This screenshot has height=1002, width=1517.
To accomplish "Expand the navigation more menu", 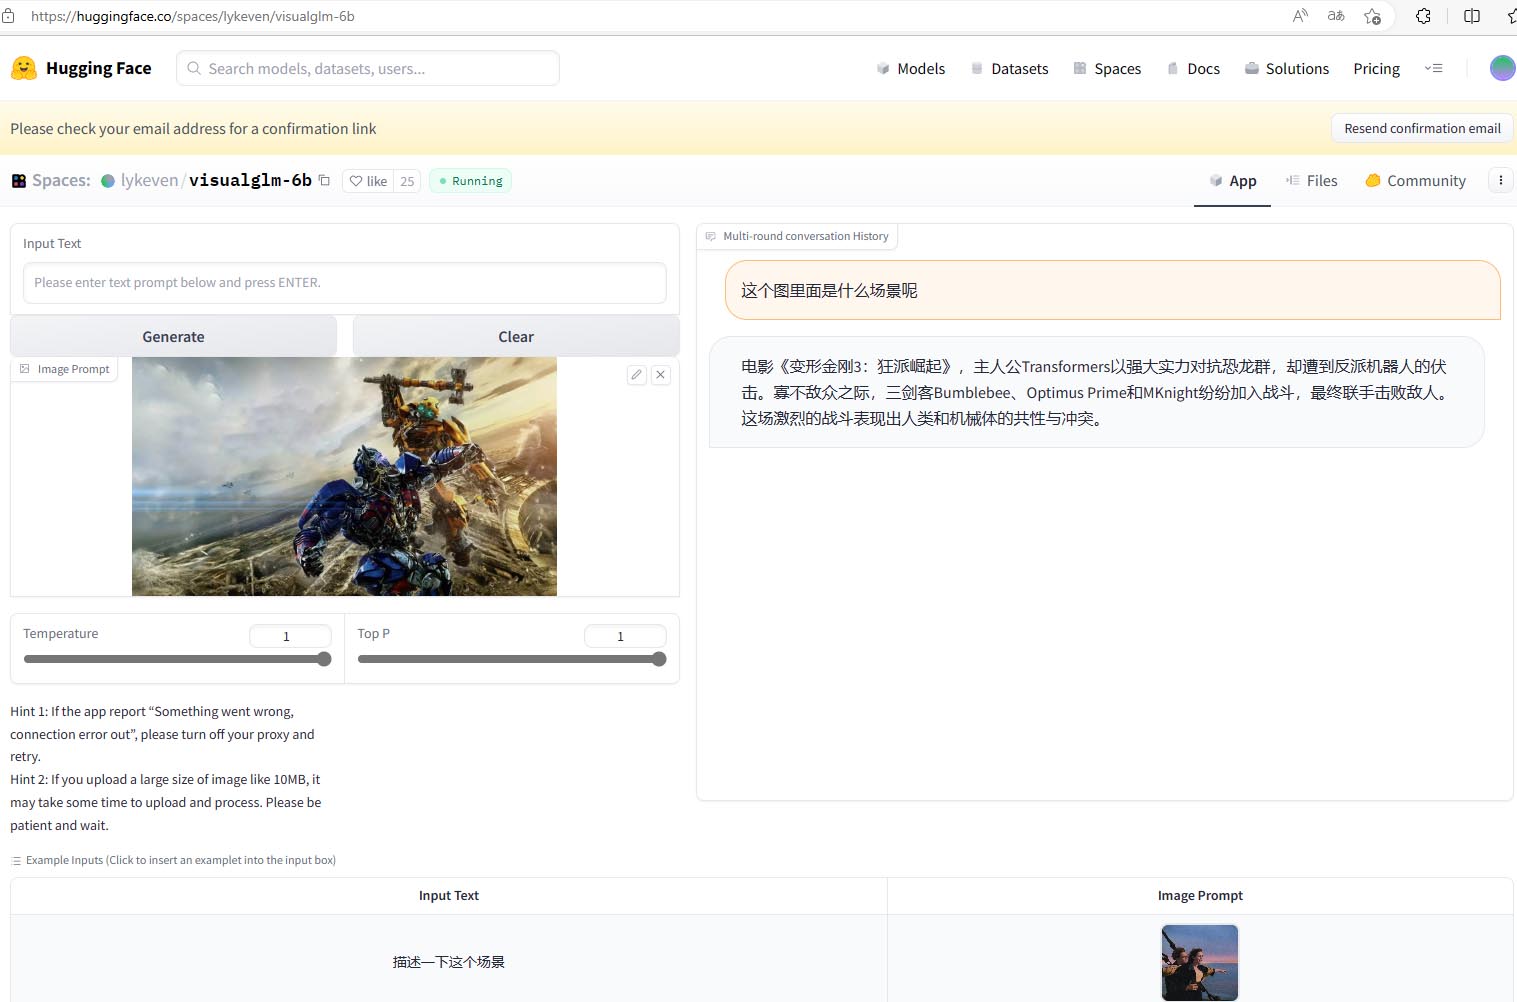I will tap(1433, 68).
